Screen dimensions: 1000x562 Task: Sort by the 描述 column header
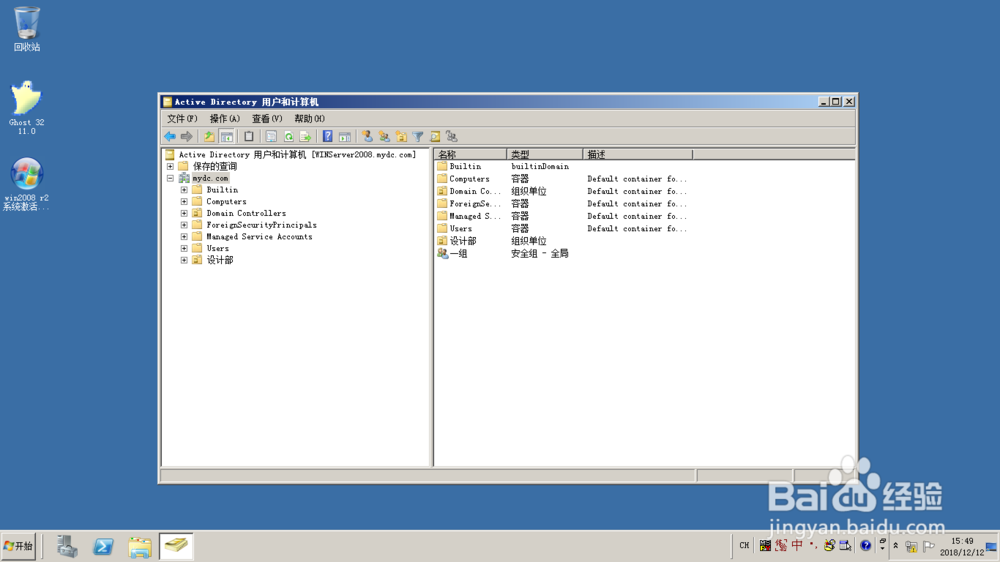point(638,154)
